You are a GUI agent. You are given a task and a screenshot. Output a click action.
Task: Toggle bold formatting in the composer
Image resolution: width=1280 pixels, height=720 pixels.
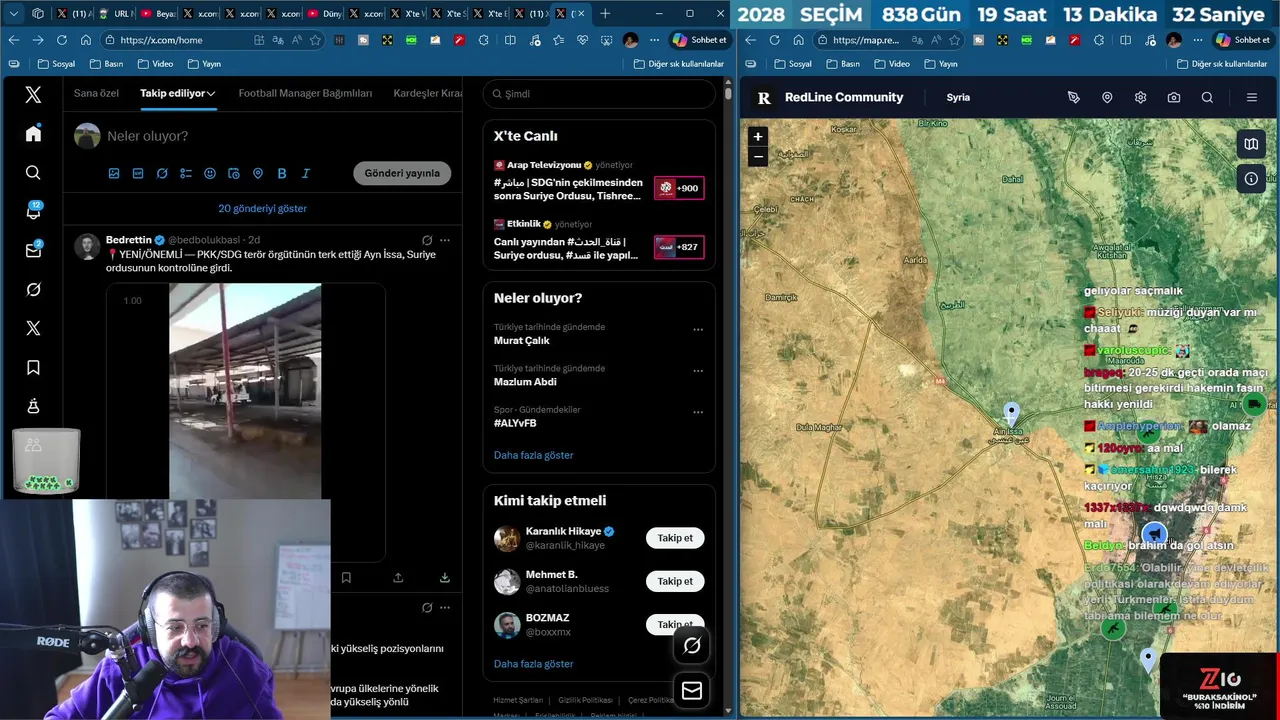(x=282, y=173)
